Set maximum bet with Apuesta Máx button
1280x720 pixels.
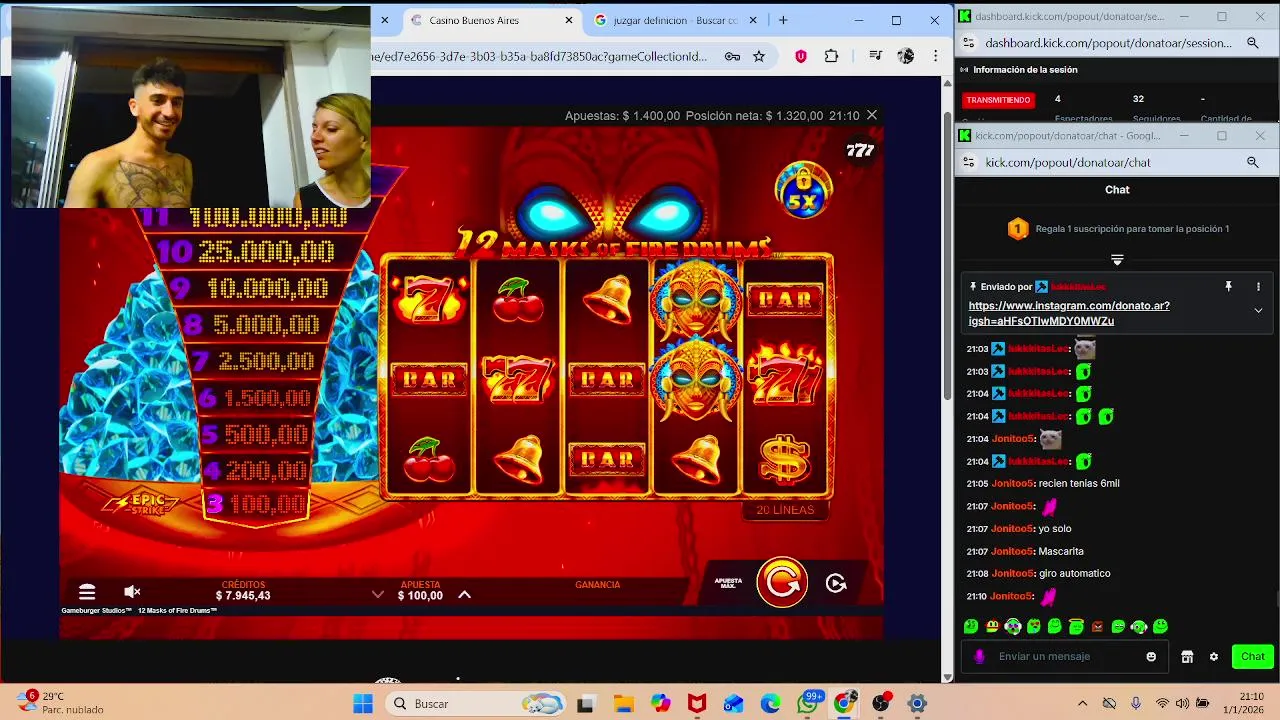(x=728, y=582)
